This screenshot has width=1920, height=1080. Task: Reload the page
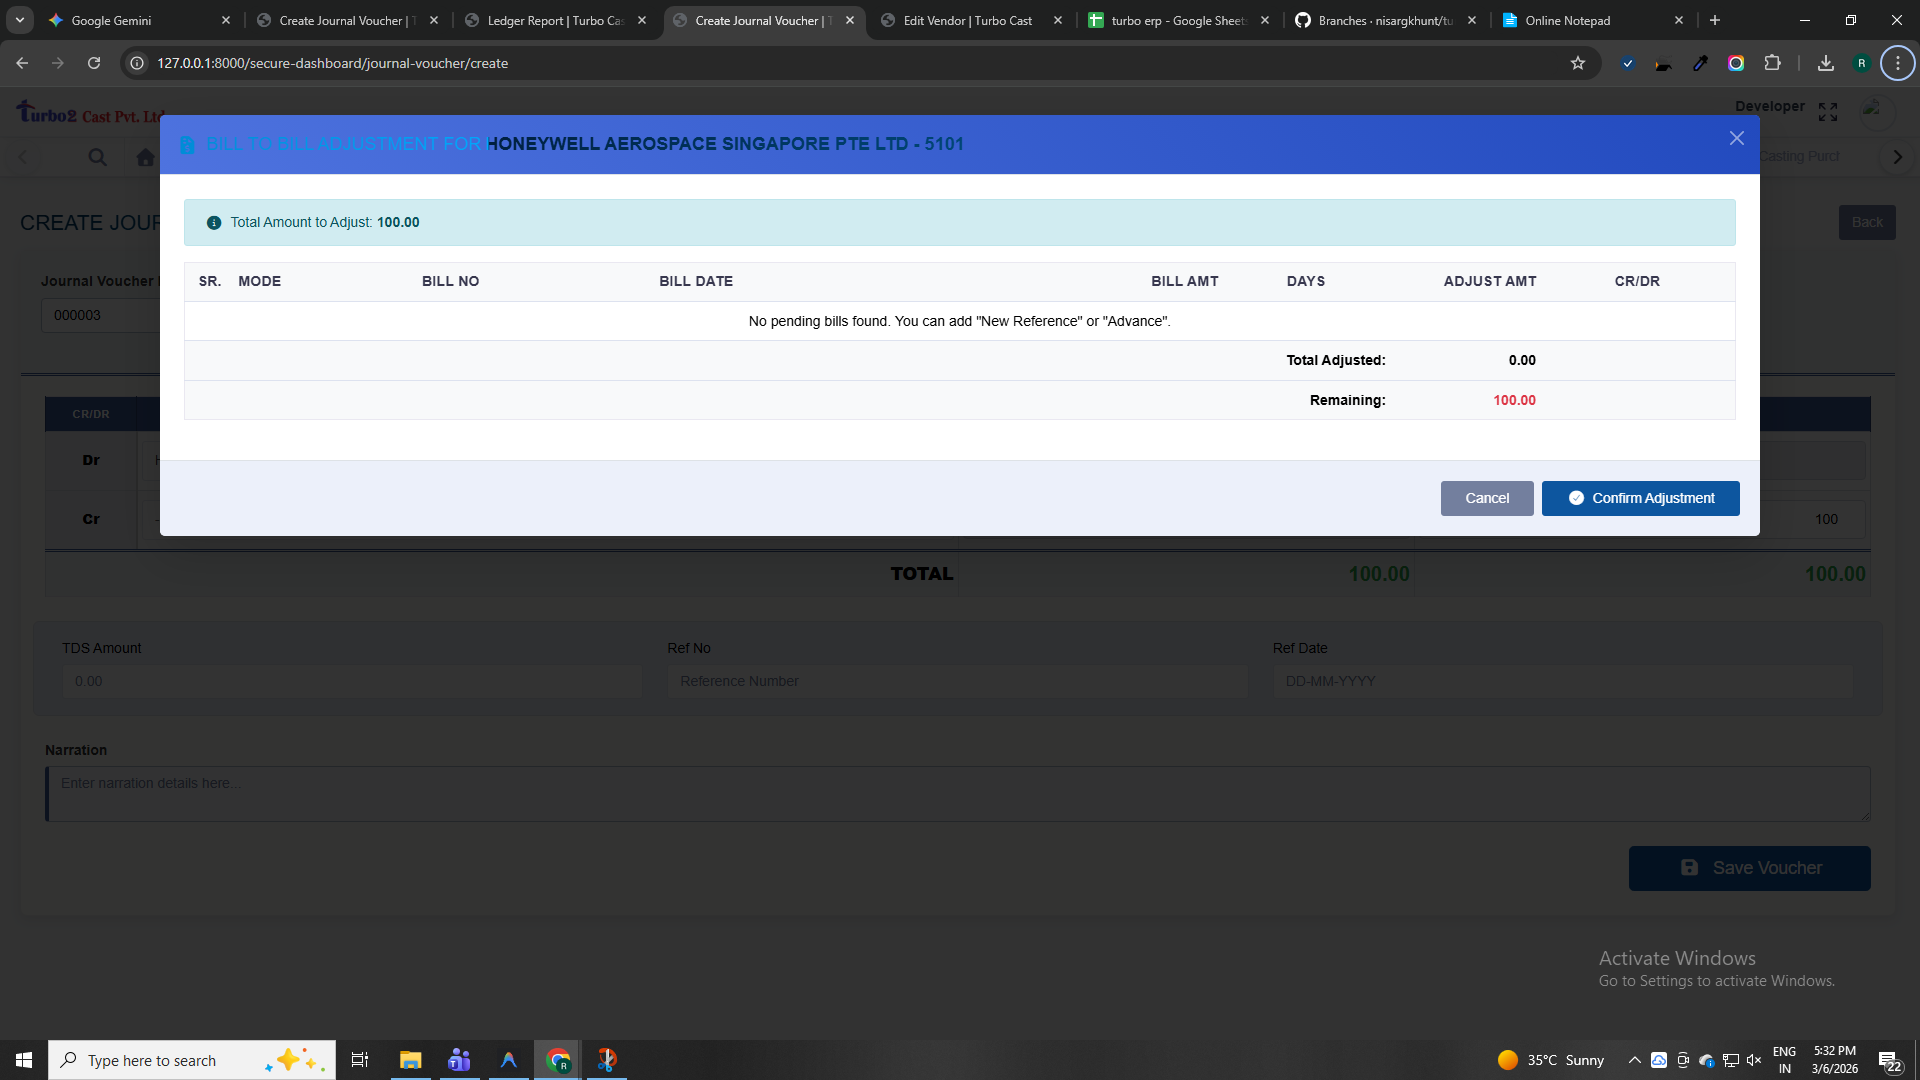94,63
